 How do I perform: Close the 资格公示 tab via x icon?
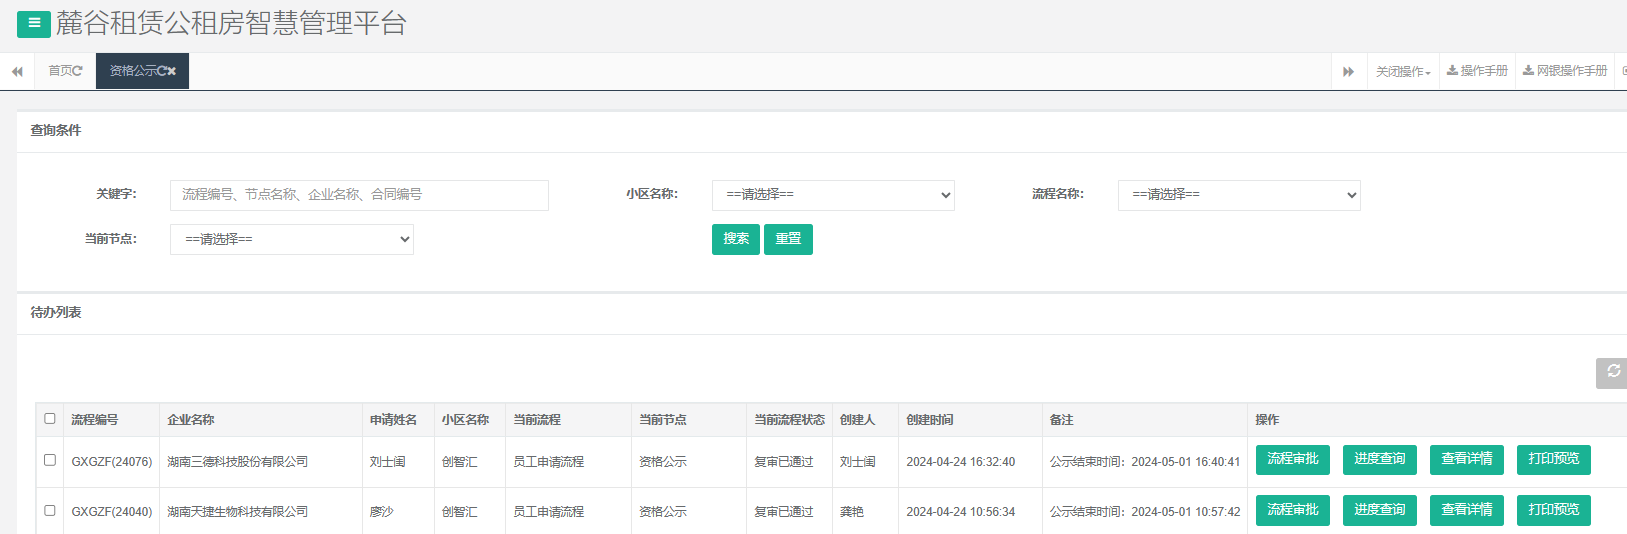[x=172, y=71]
